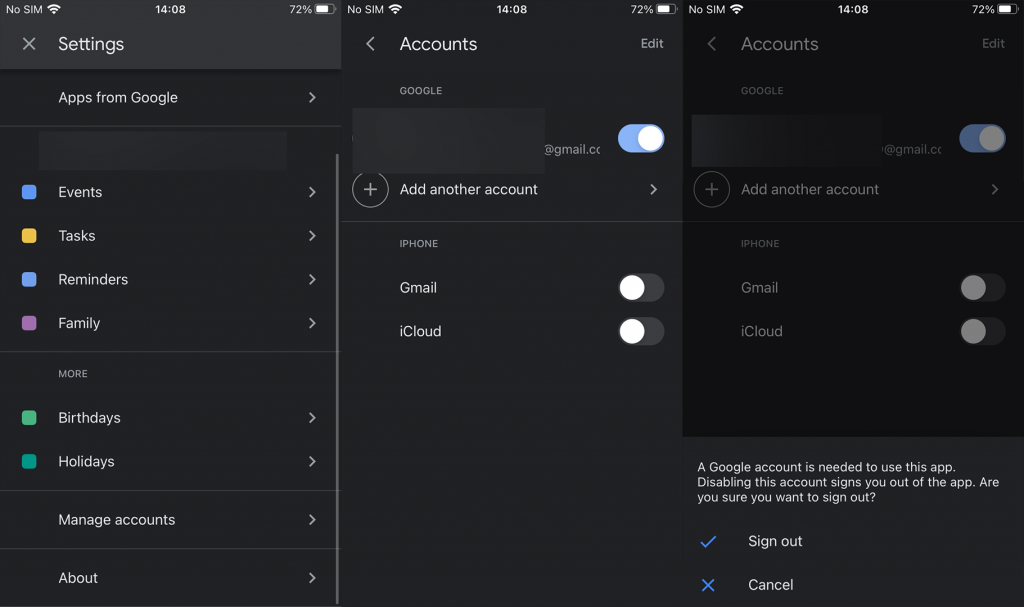
Task: Tap the chevron for Add another account, middle screen
Action: pos(654,189)
